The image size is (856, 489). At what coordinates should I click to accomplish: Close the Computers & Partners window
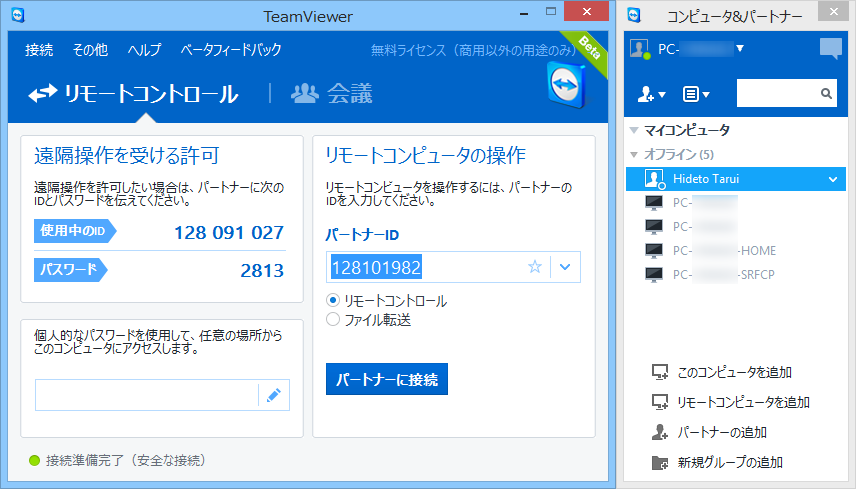834,11
